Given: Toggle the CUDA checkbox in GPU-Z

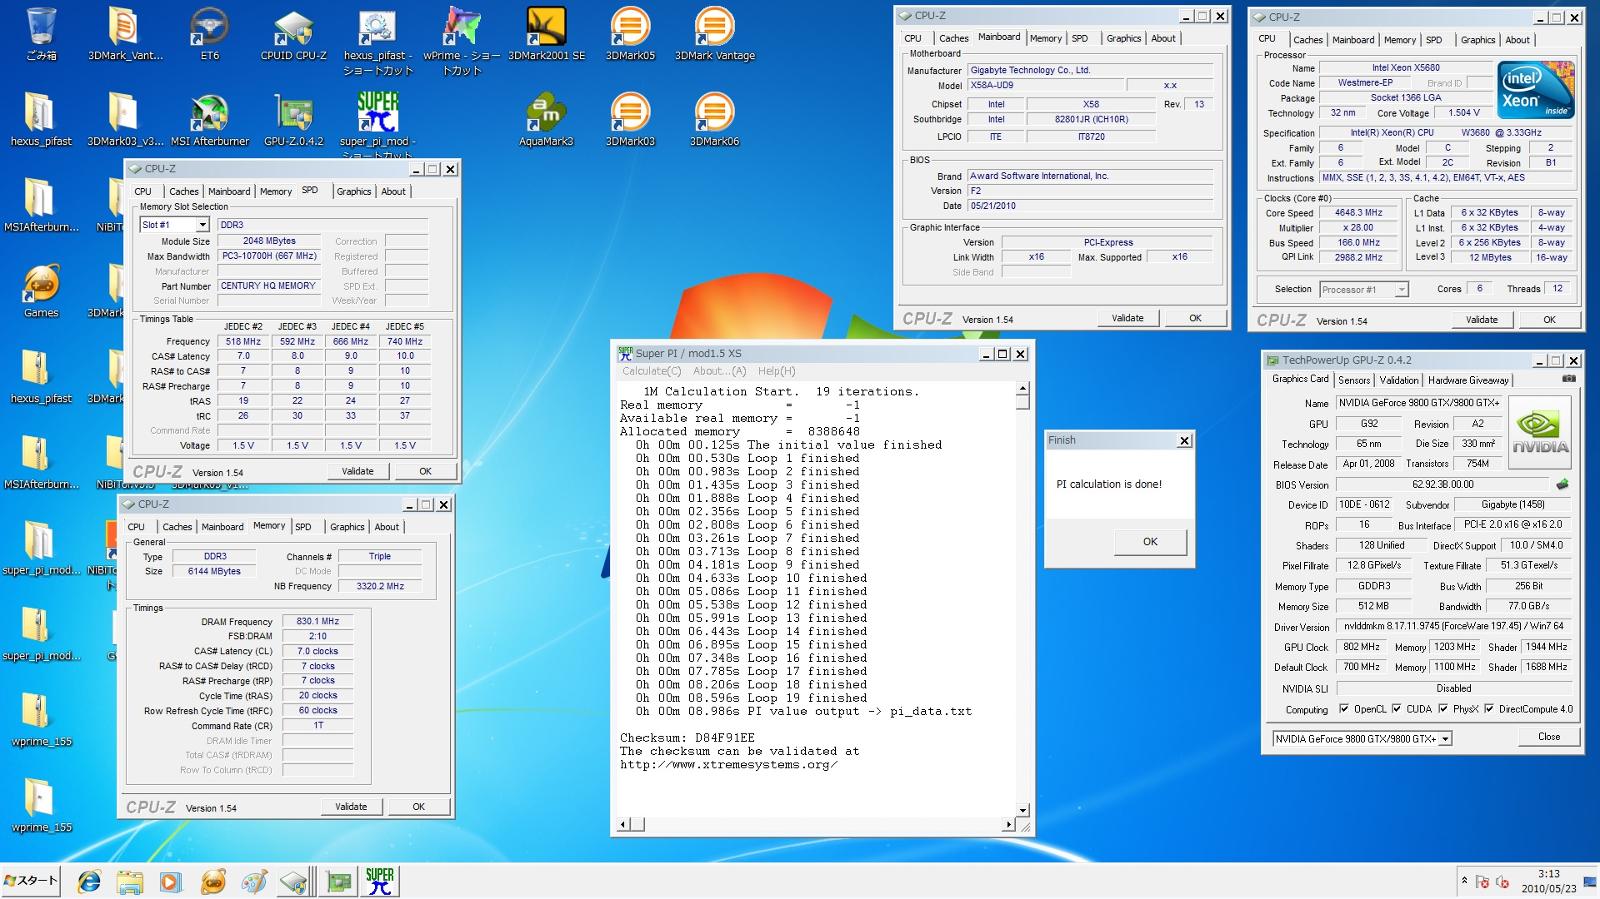Looking at the screenshot, I should pyautogui.click(x=1396, y=709).
